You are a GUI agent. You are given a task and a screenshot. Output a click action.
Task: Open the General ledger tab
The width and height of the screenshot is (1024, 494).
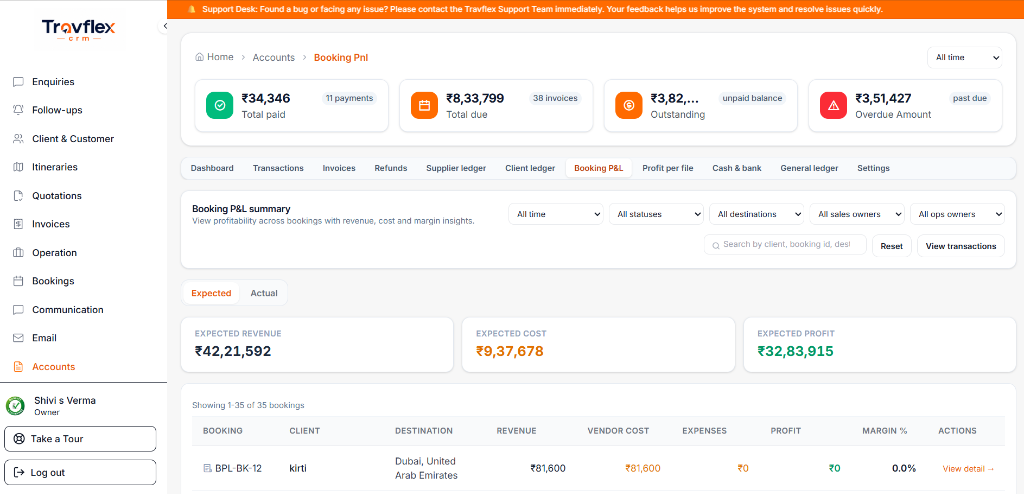pos(809,168)
